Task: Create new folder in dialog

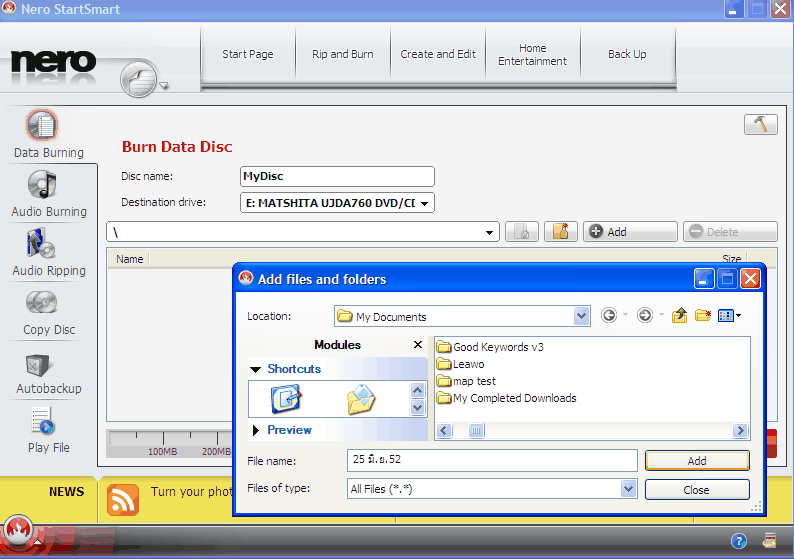Action: (703, 315)
